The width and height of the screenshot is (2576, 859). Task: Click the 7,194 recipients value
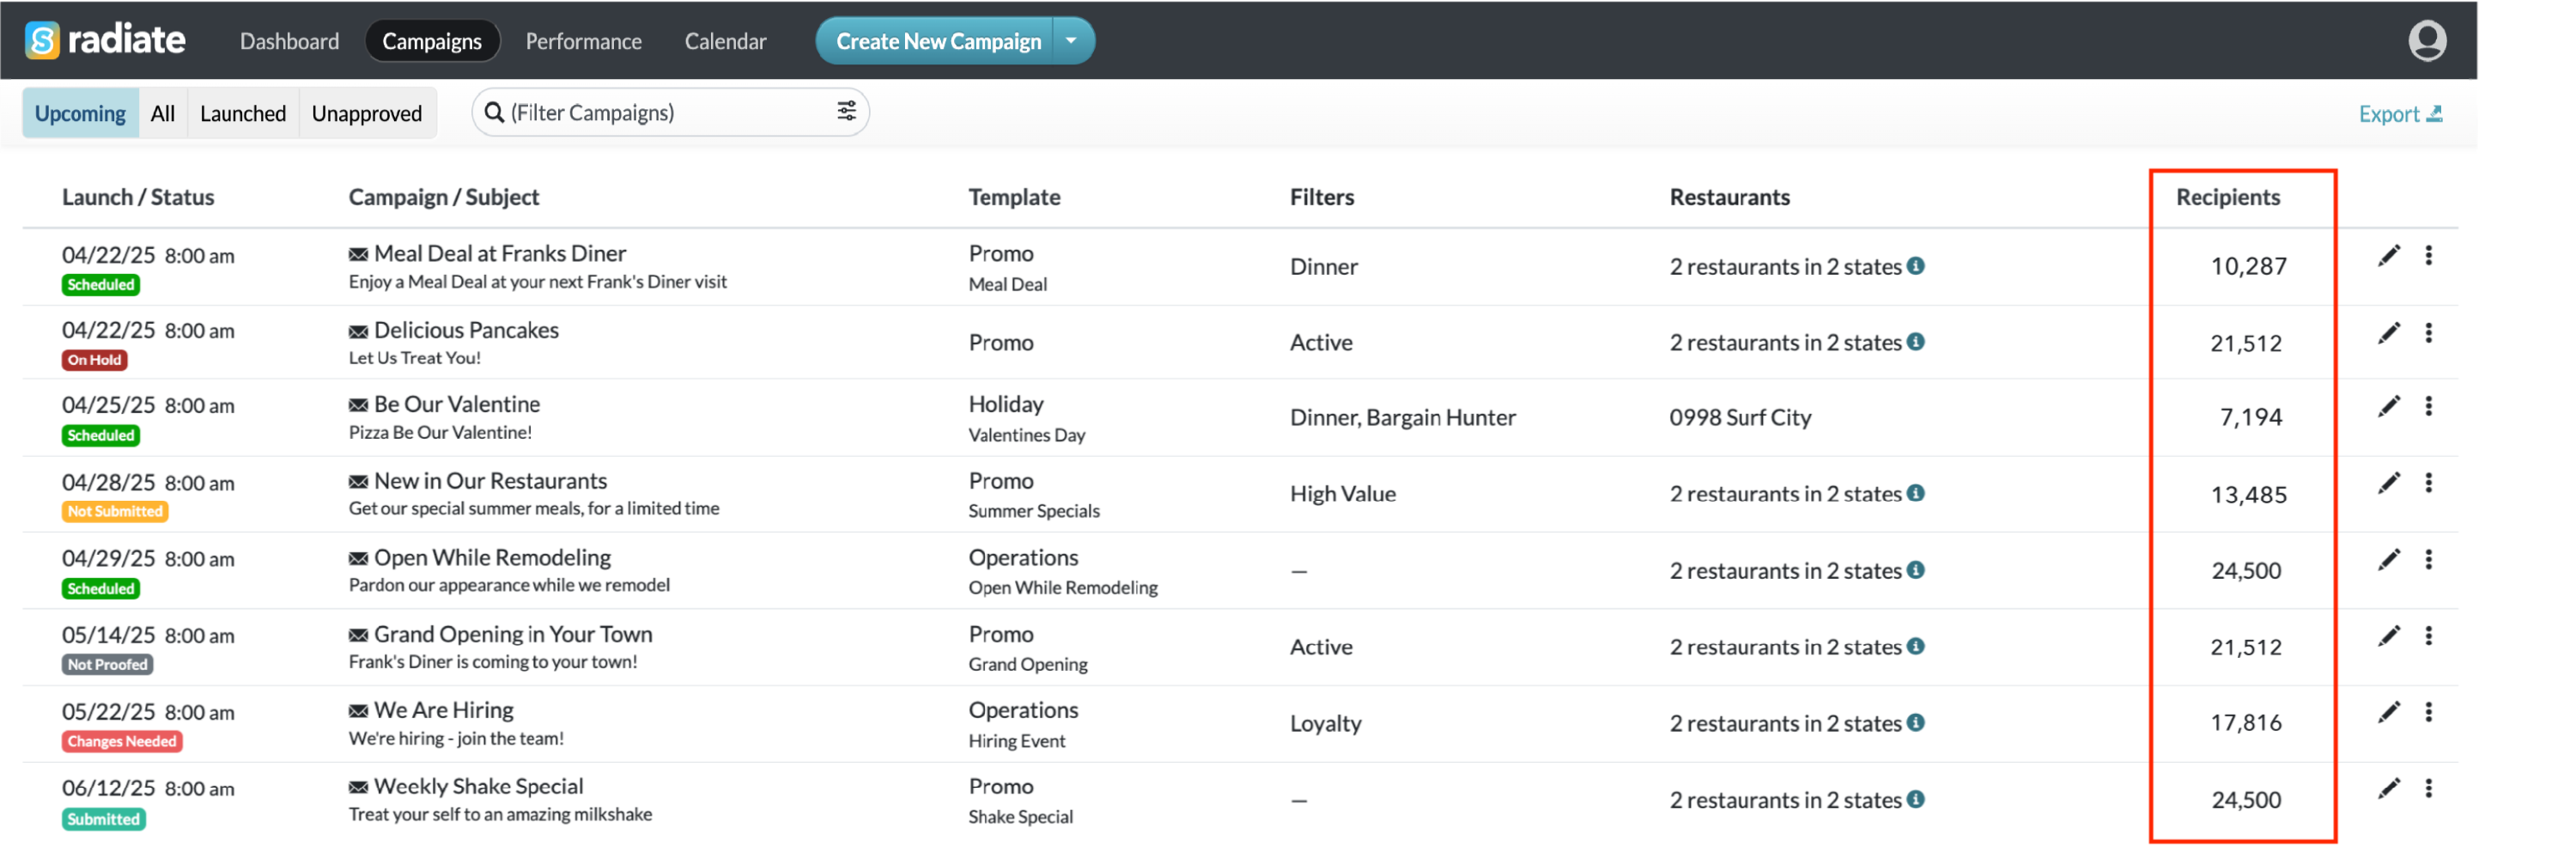pyautogui.click(x=2251, y=417)
